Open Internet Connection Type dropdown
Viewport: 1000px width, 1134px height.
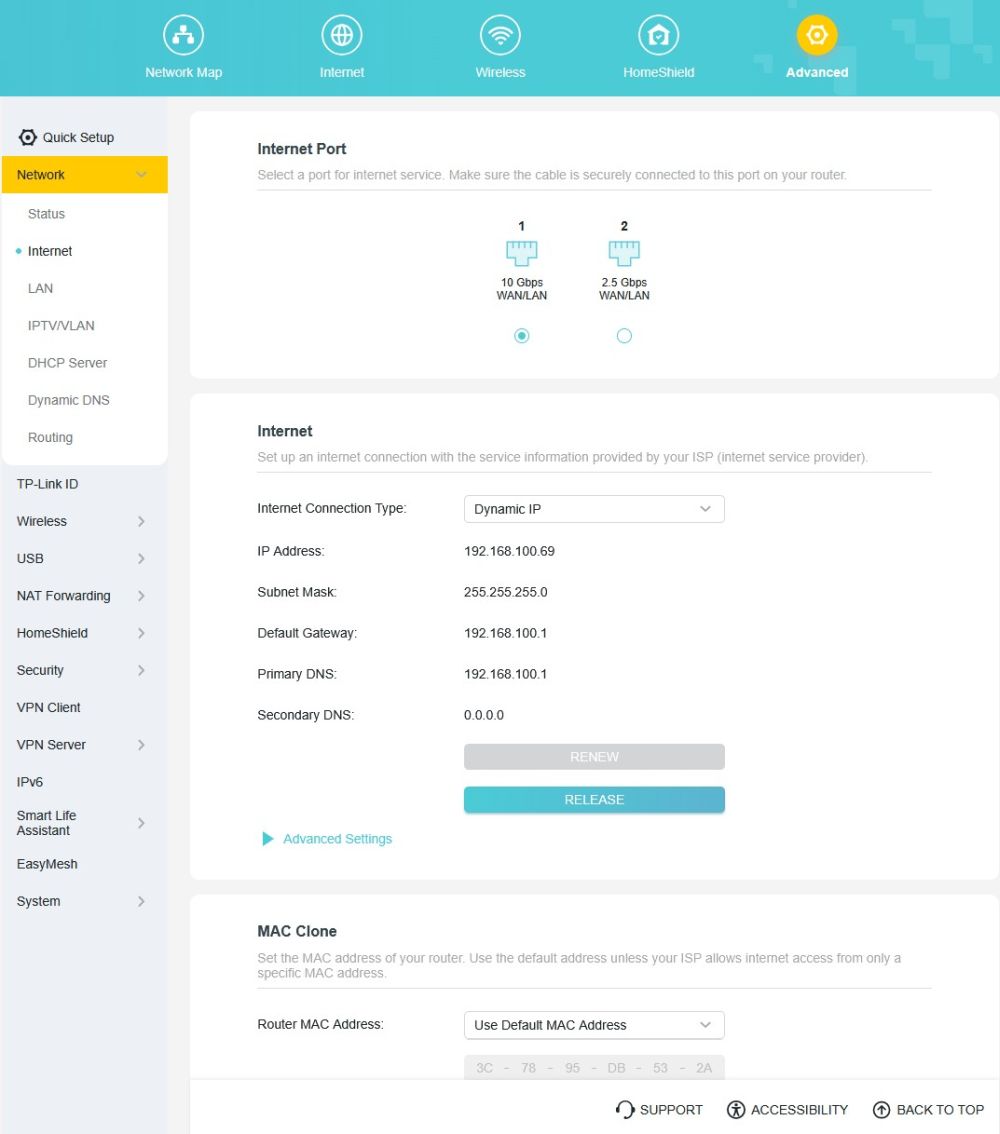coord(594,509)
